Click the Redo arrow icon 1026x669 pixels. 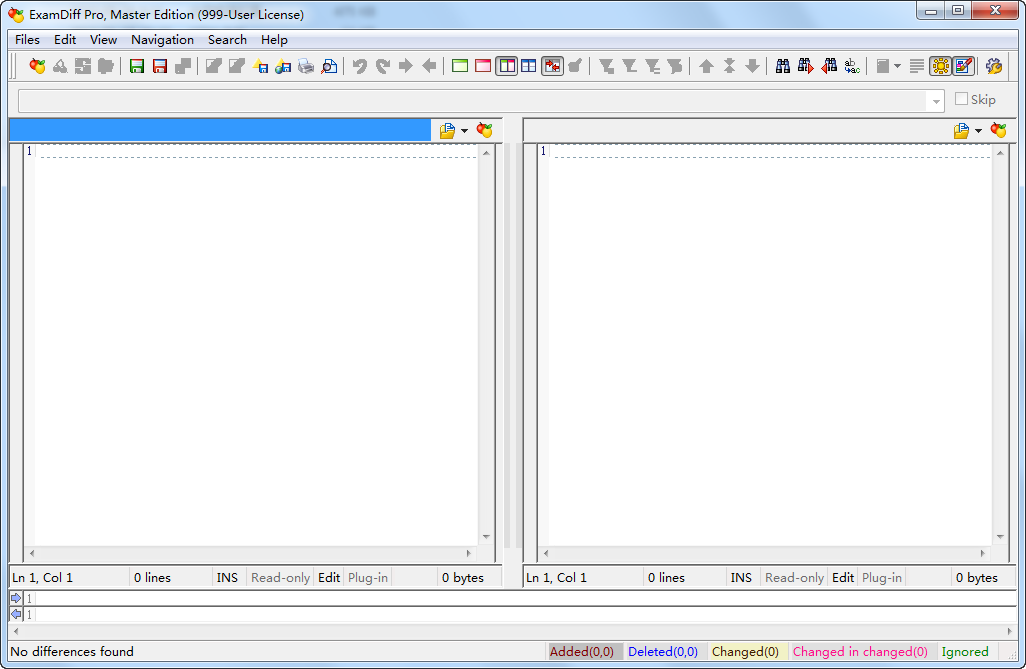point(383,66)
